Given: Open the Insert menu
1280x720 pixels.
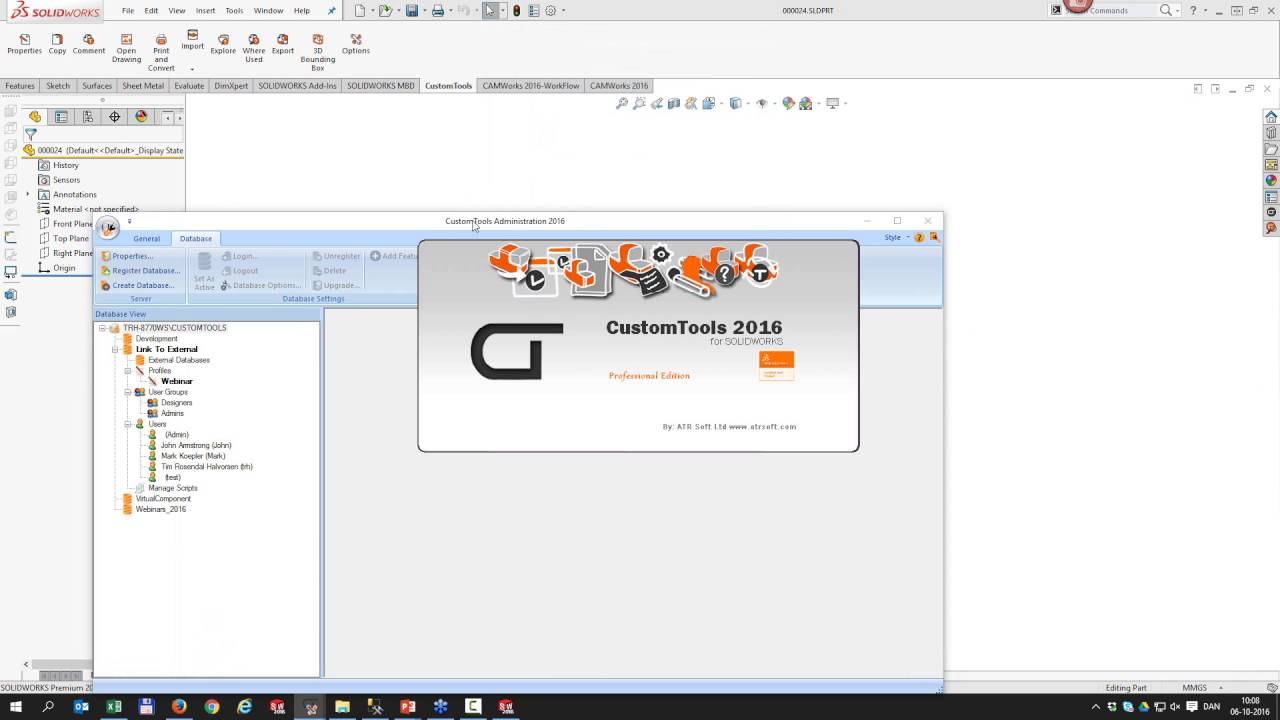Looking at the screenshot, I should click(205, 10).
